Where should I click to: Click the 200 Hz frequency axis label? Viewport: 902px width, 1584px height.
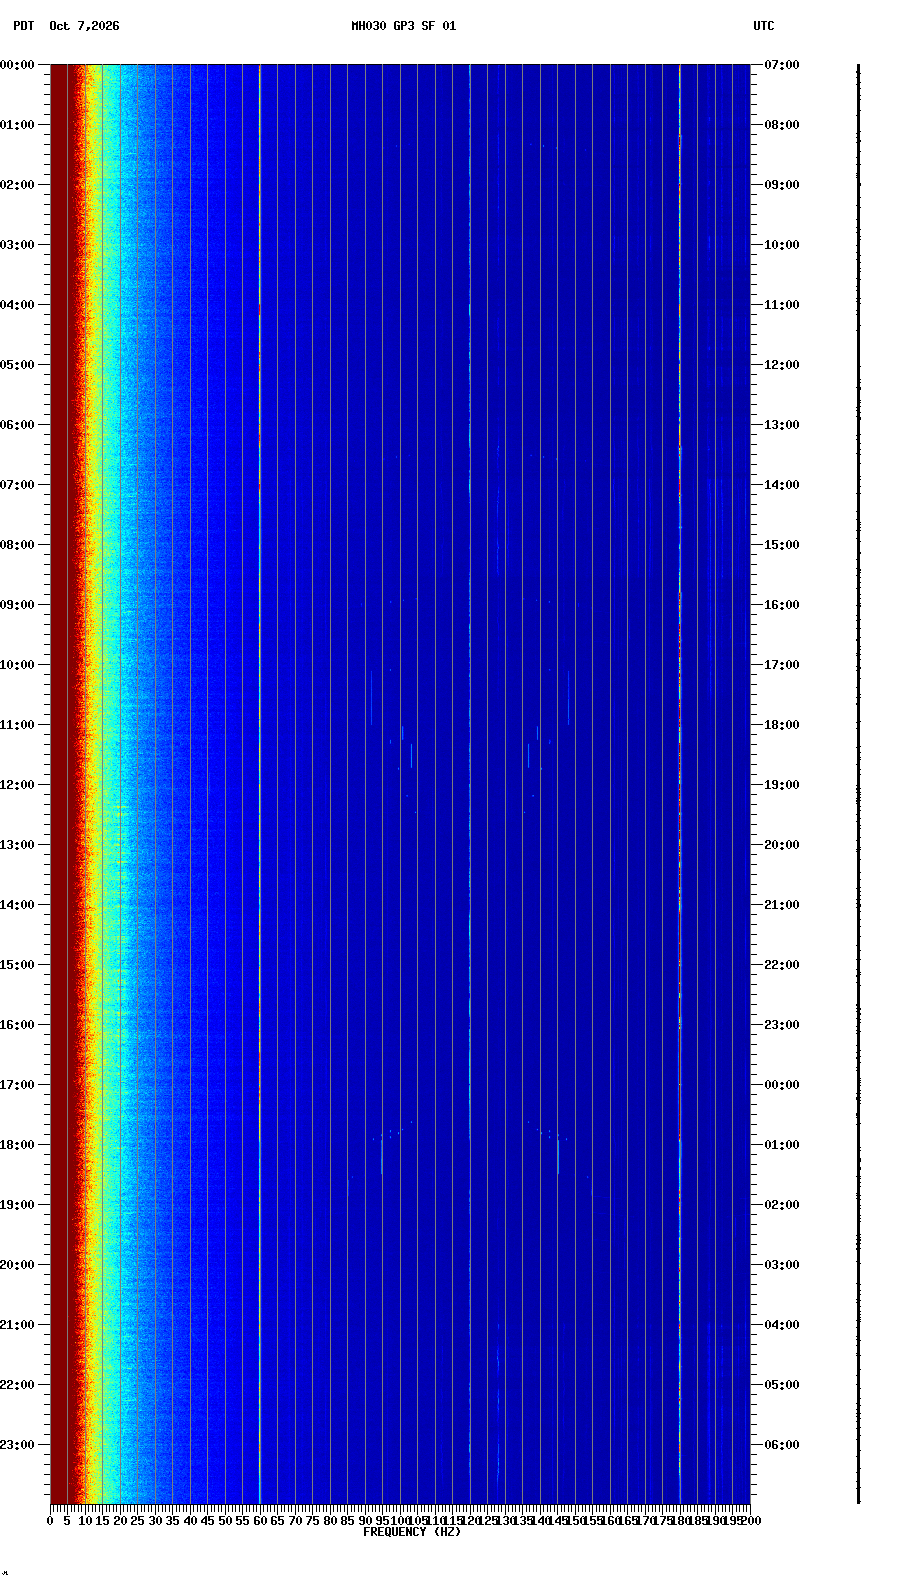tap(751, 1521)
